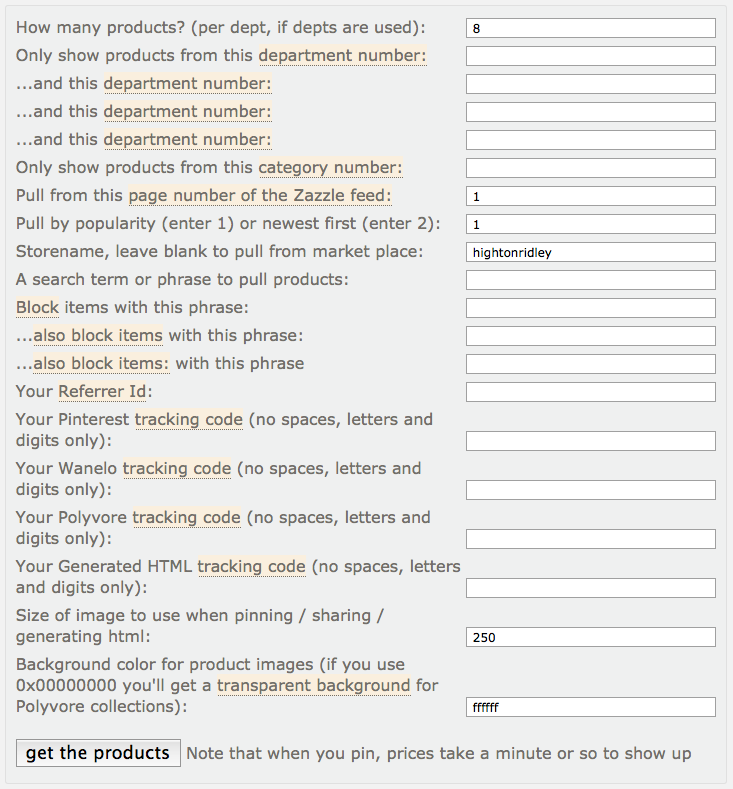This screenshot has height=789, width=733.
Task: Click the Wanelo 'tracking code' link
Action: coord(177,468)
